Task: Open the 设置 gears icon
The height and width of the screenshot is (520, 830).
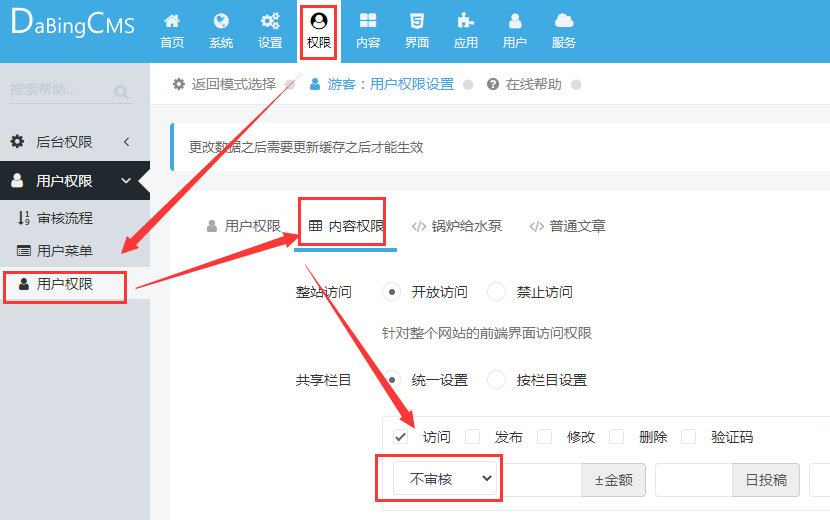Action: [x=270, y=21]
